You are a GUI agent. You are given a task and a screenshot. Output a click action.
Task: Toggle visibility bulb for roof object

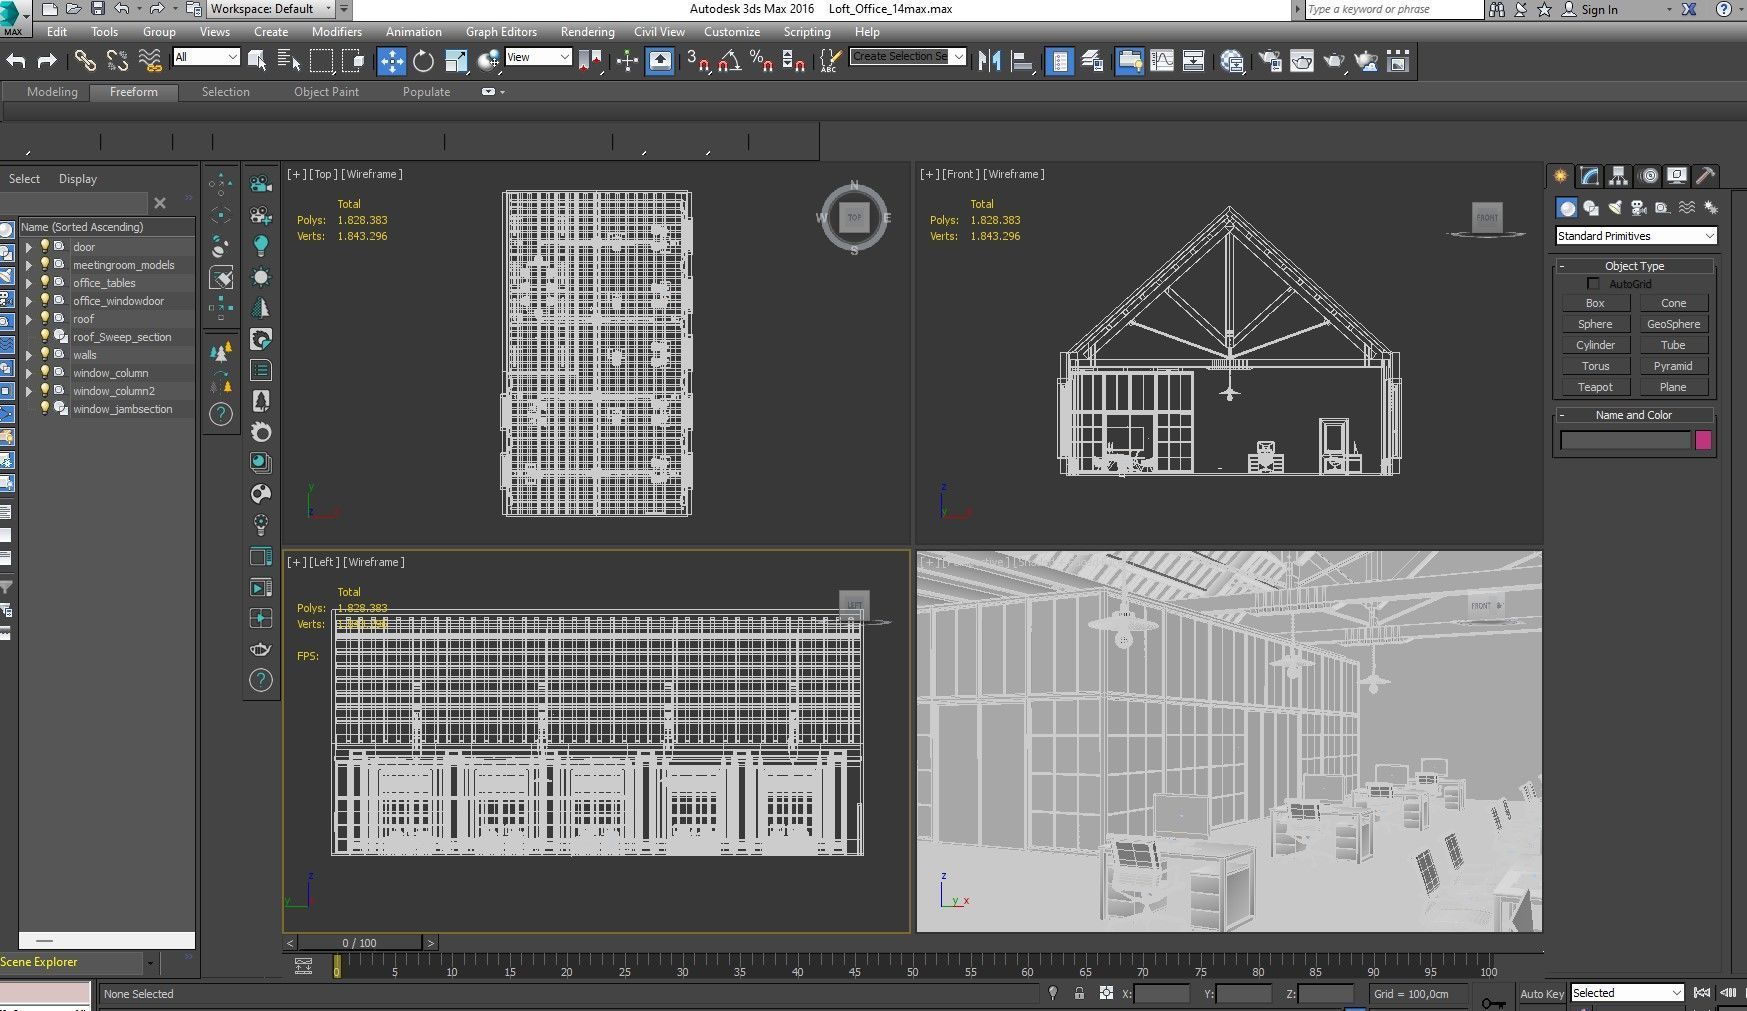44,318
